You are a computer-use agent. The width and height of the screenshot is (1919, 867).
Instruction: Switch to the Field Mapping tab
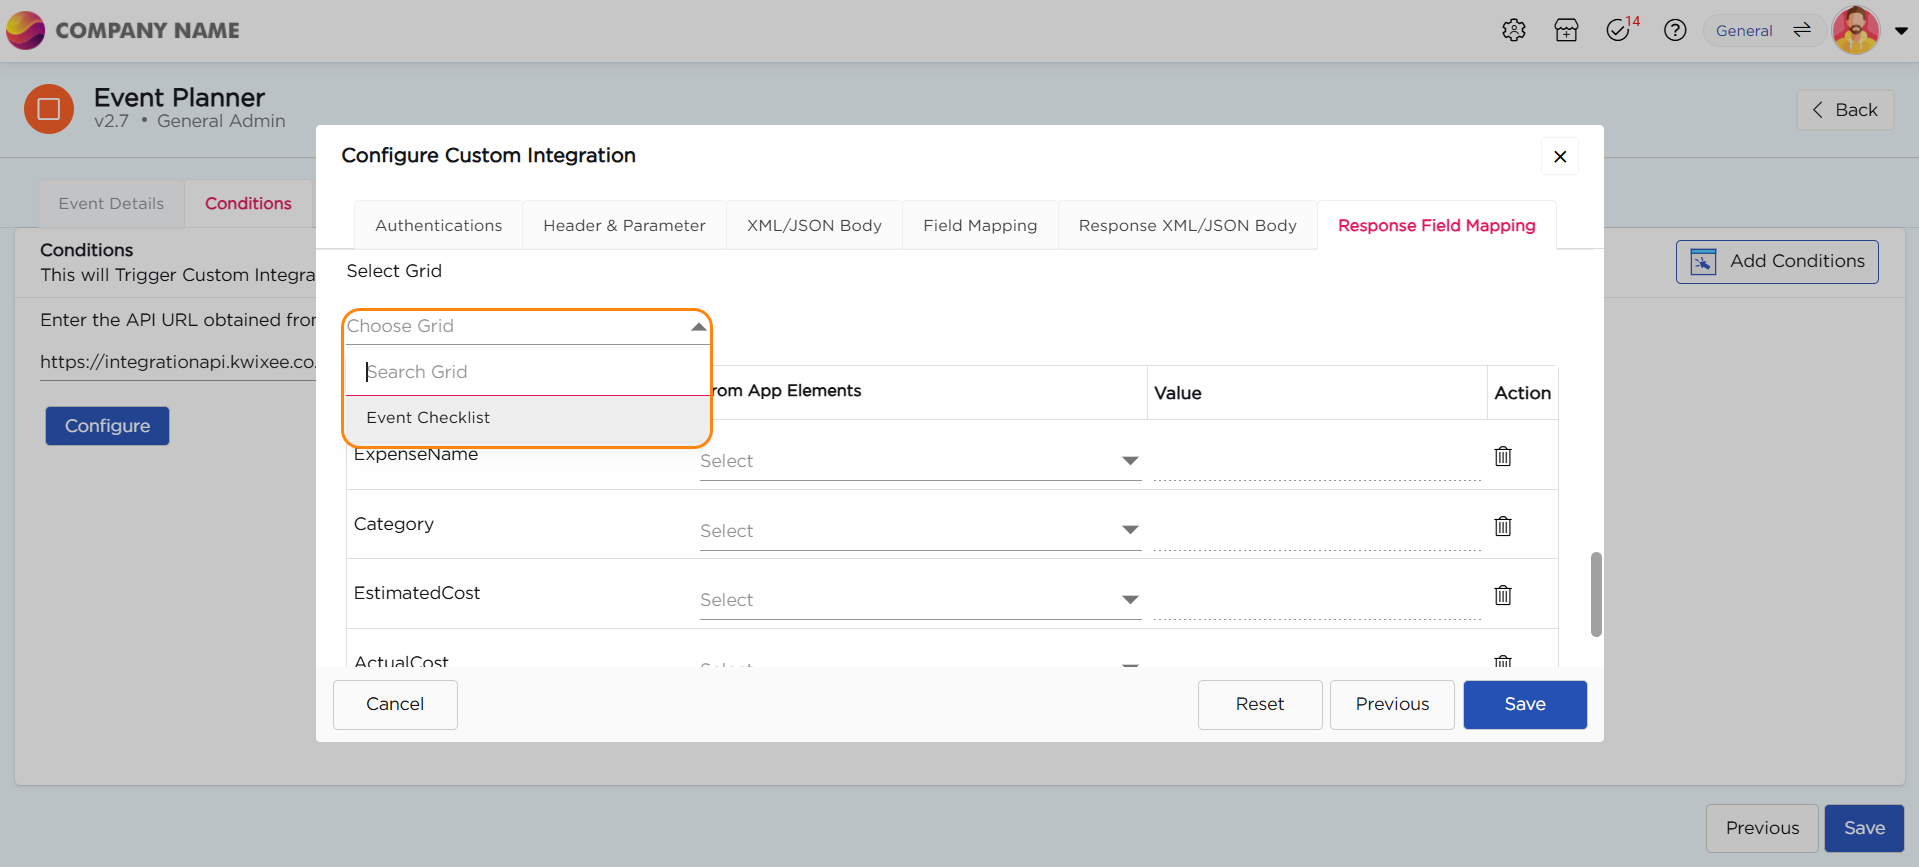point(979,226)
